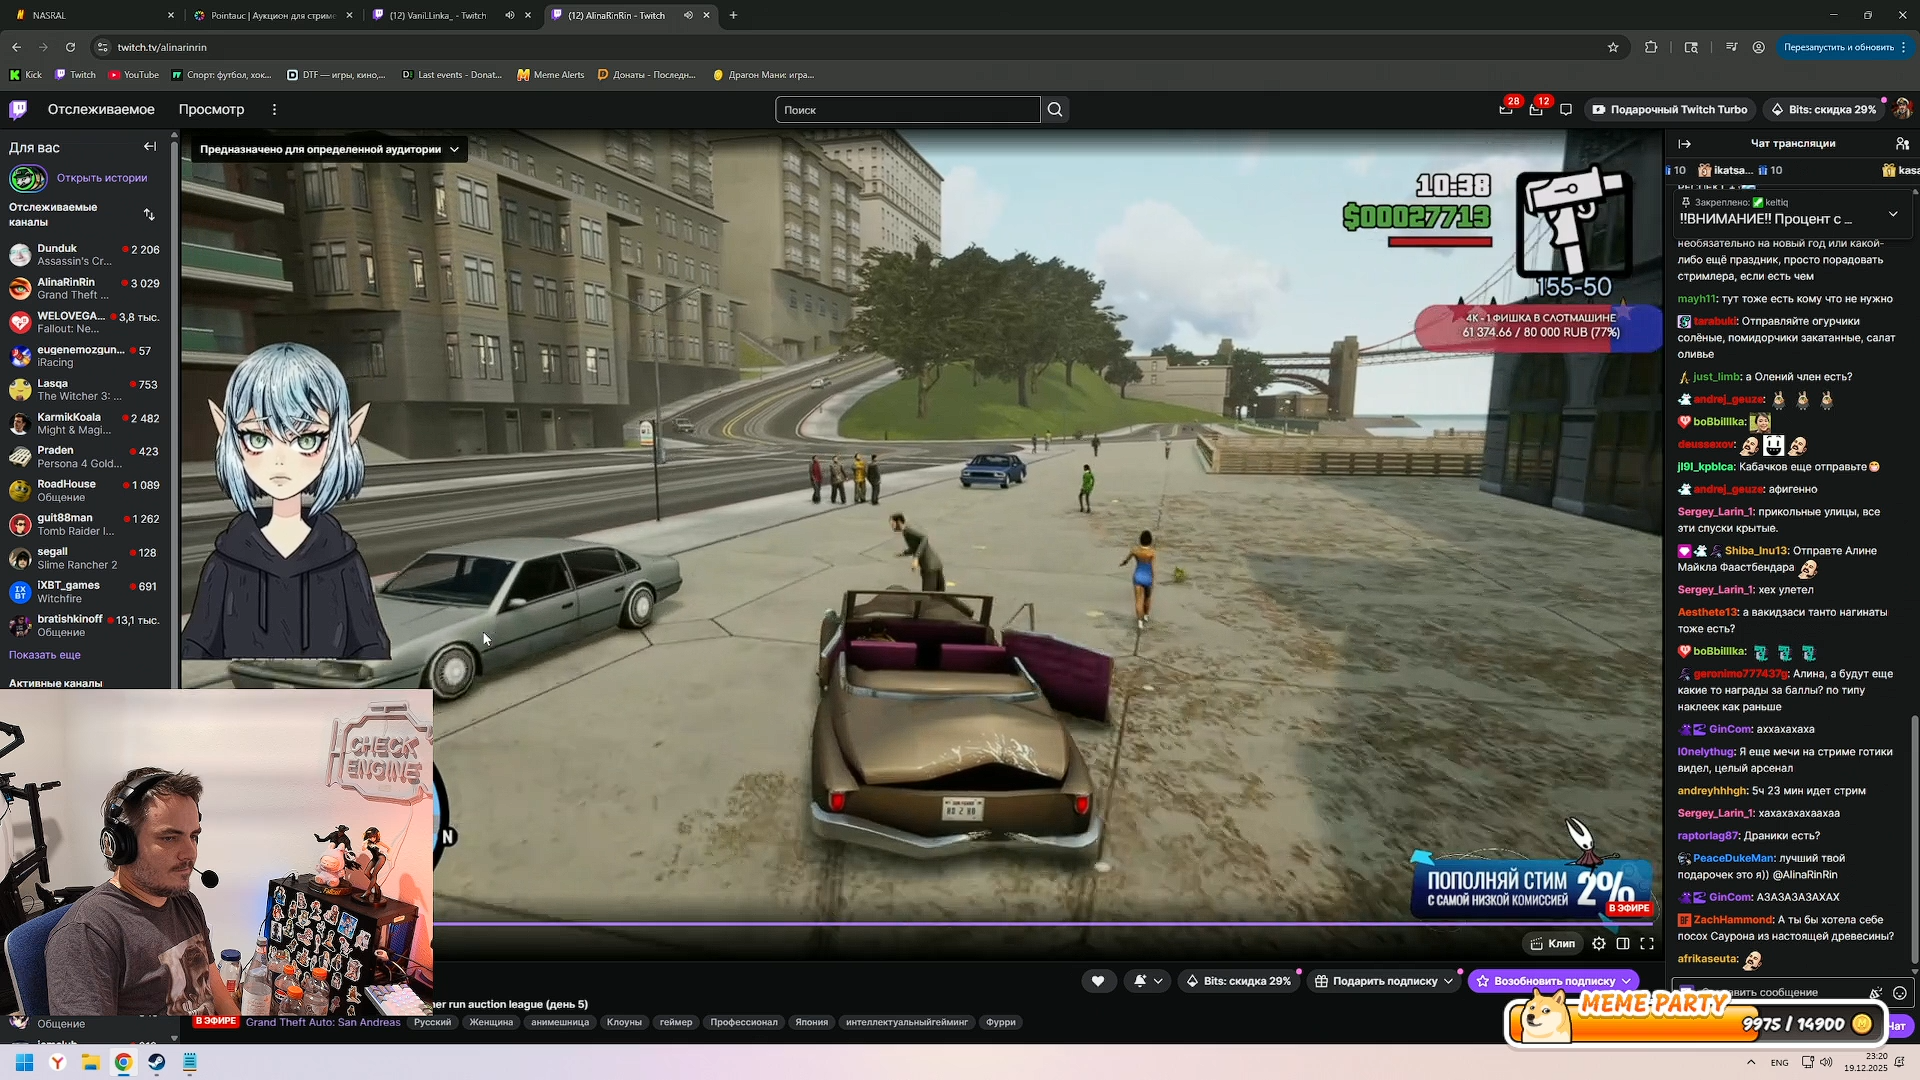The image size is (1920, 1080).
Task: Enter fullscreen with the player icon
Action: point(1647,943)
